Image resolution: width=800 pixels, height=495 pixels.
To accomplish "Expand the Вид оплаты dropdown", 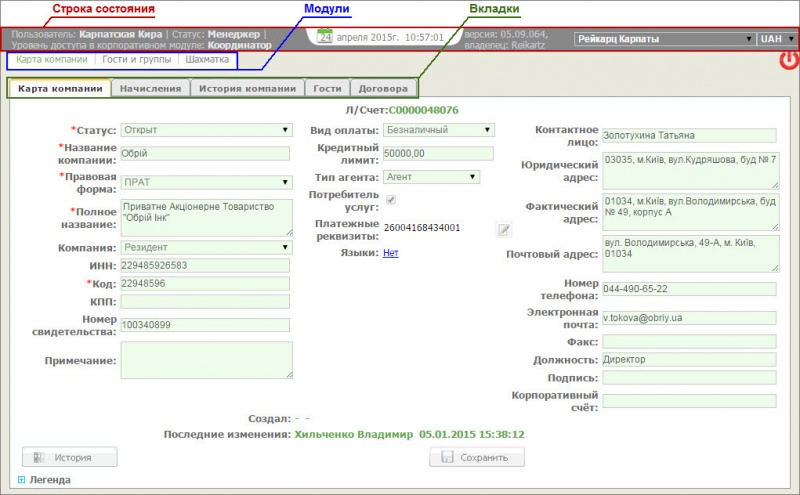I will [438, 130].
